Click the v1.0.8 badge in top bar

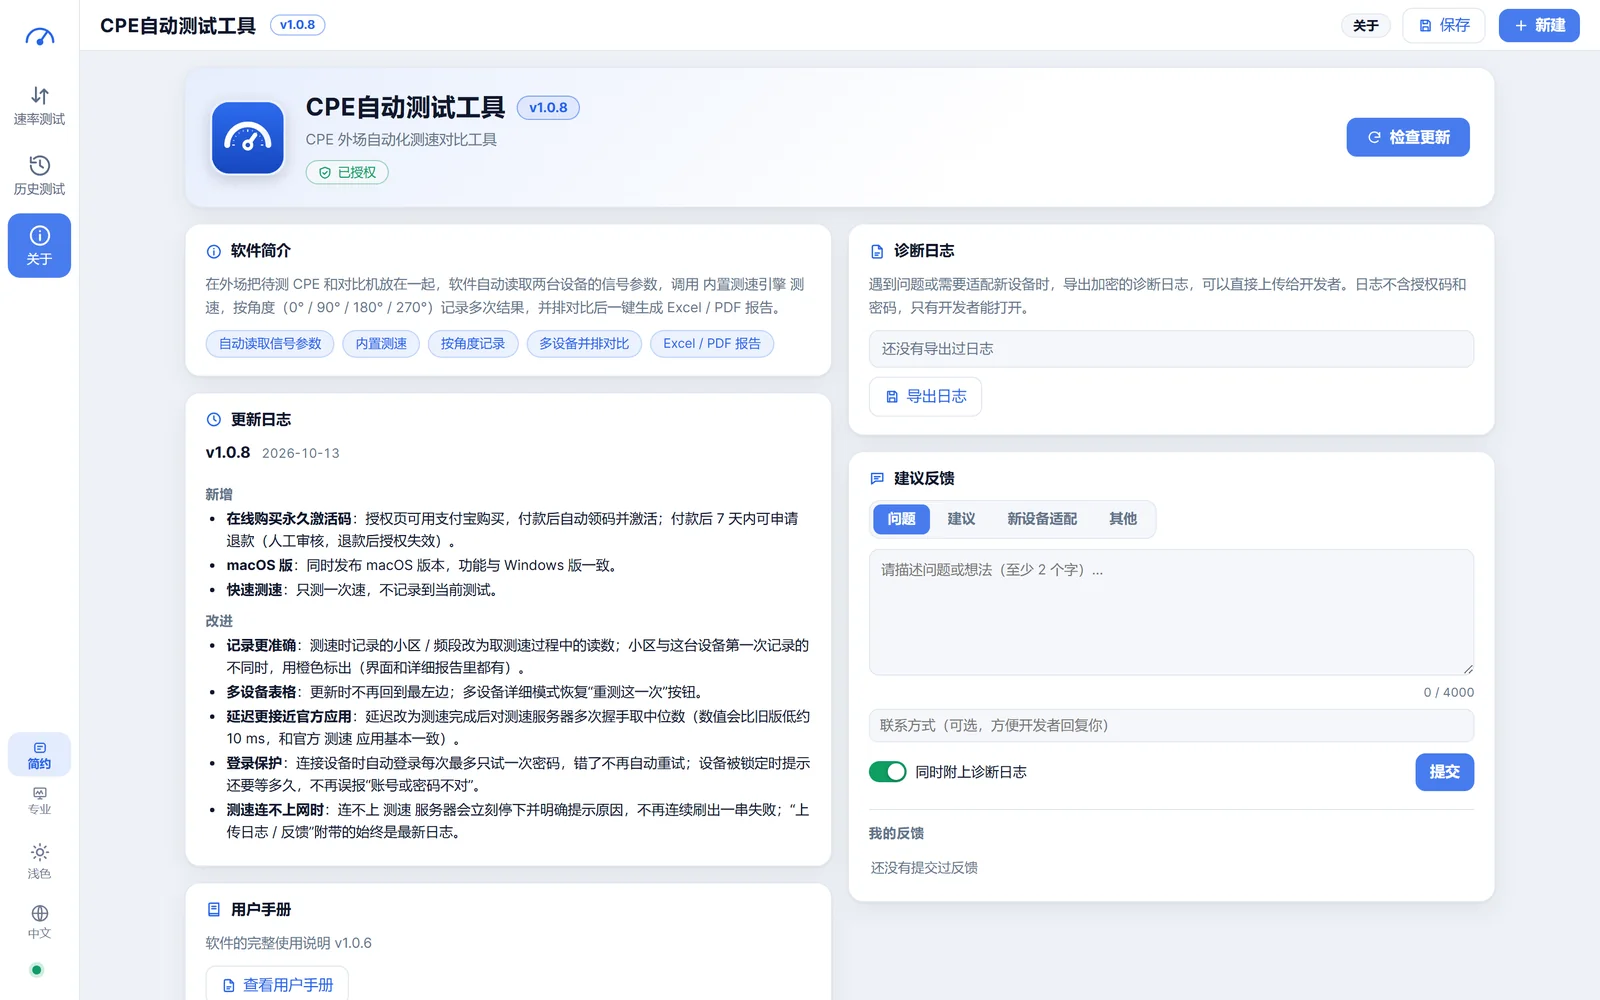pyautogui.click(x=298, y=25)
